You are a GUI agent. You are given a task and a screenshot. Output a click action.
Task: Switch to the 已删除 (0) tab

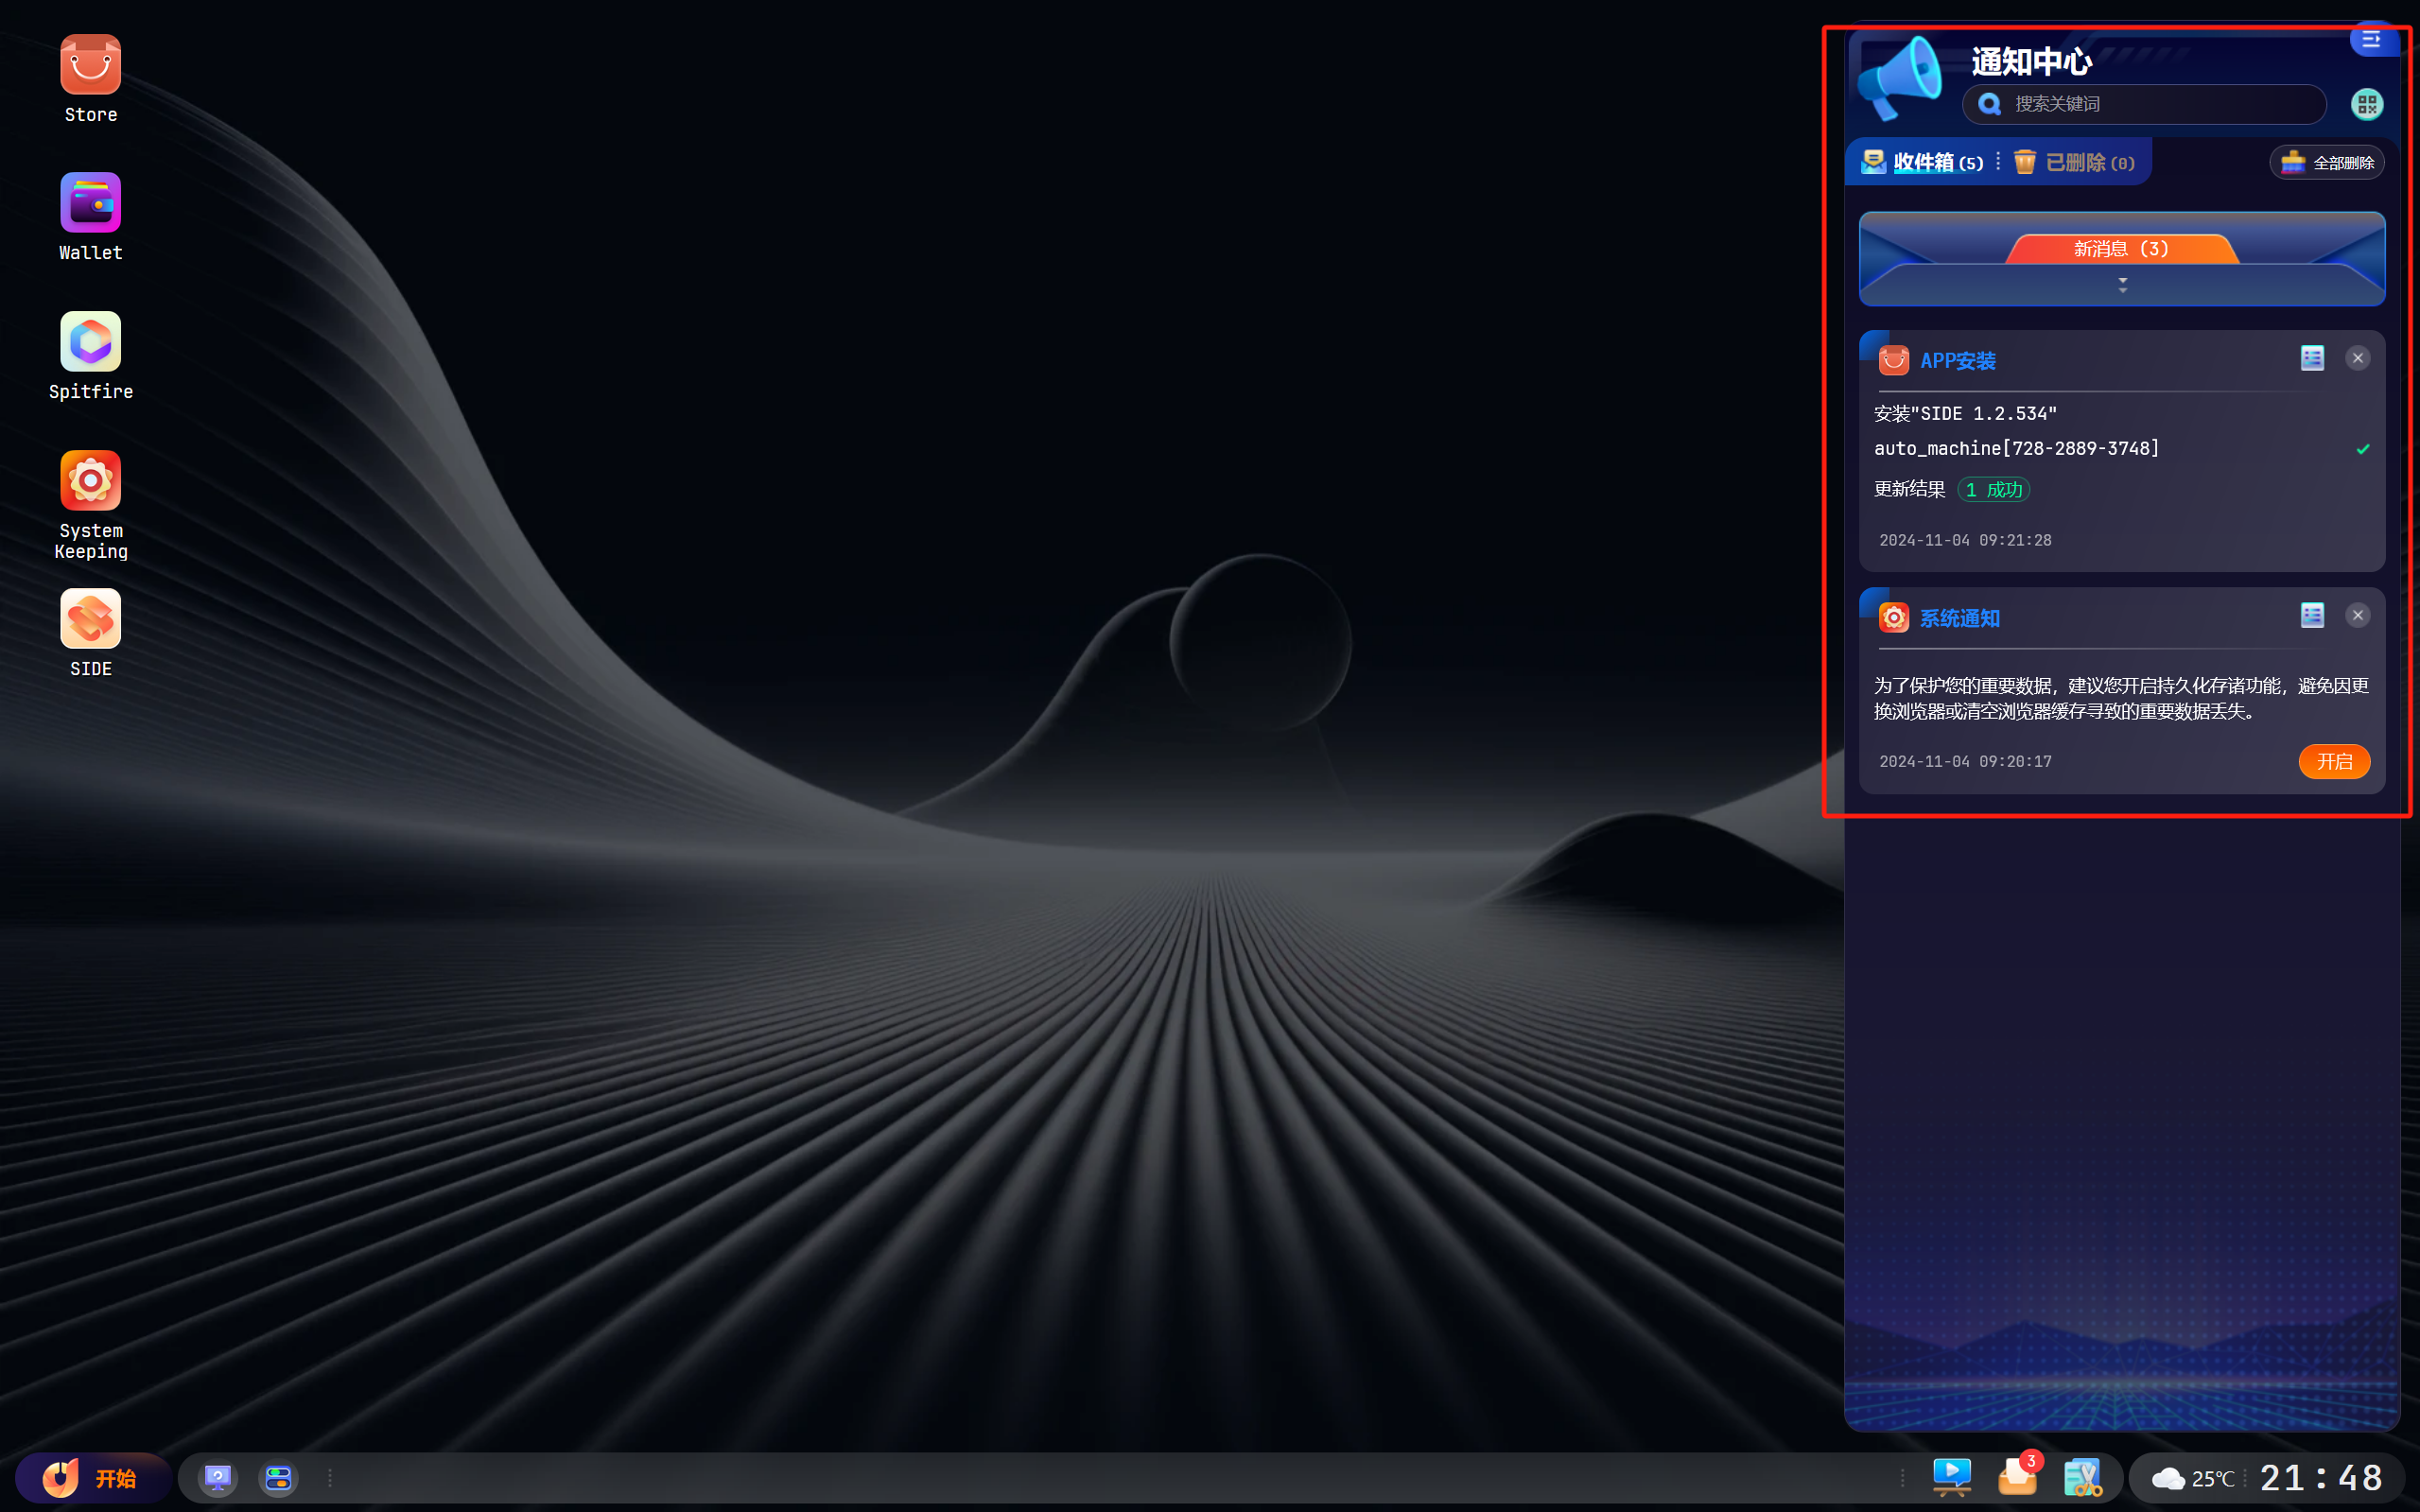click(x=2075, y=162)
